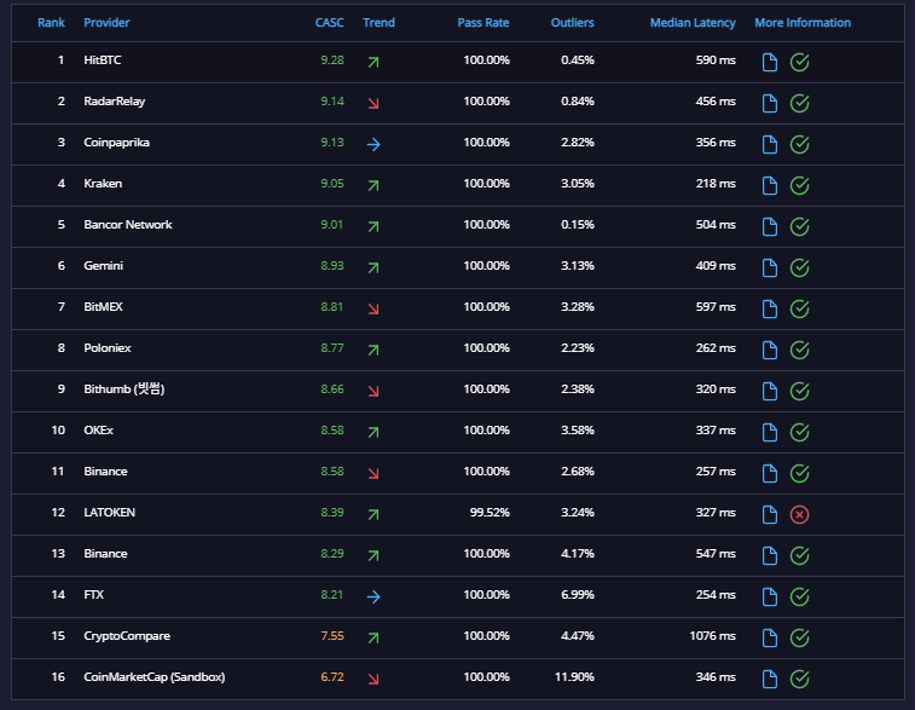Select the FTX provider name
916x710 pixels.
93,595
